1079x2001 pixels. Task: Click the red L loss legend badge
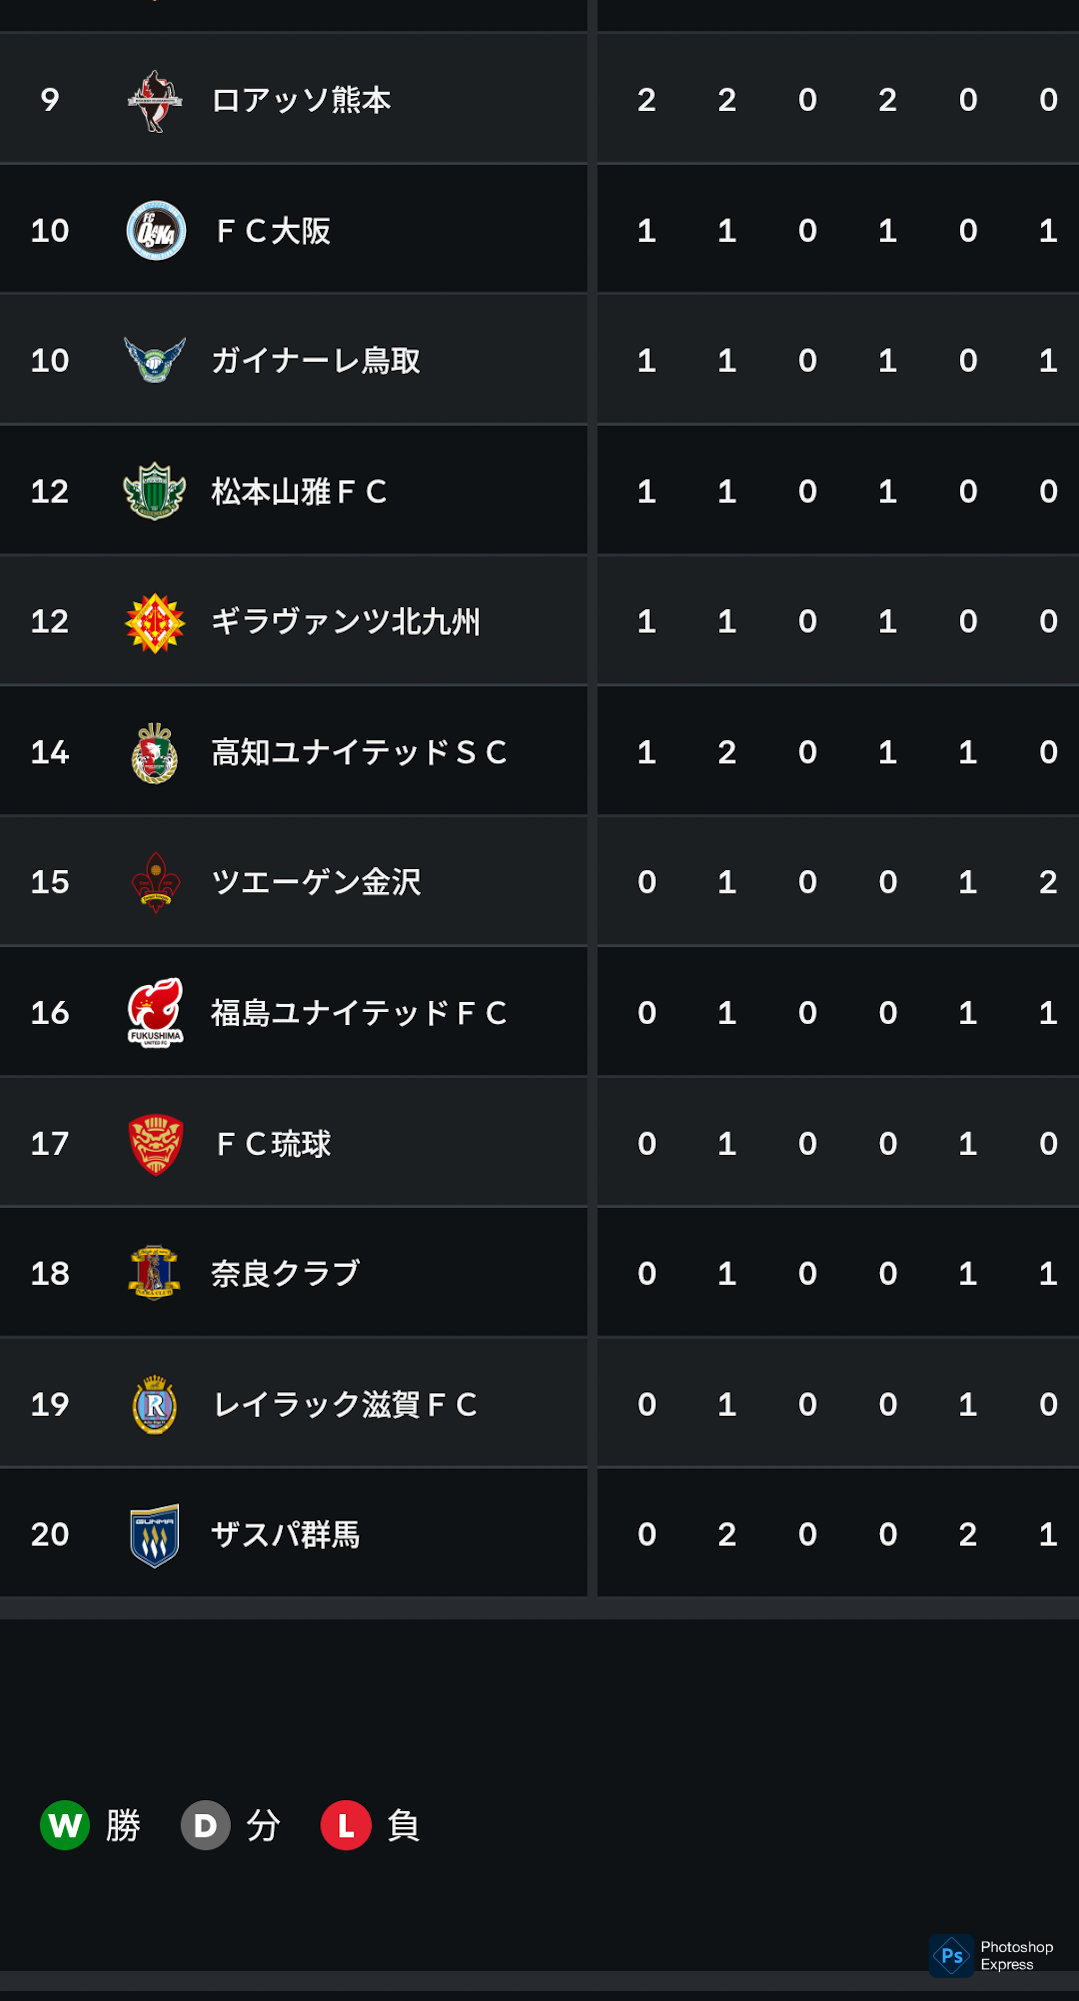pos(346,1825)
